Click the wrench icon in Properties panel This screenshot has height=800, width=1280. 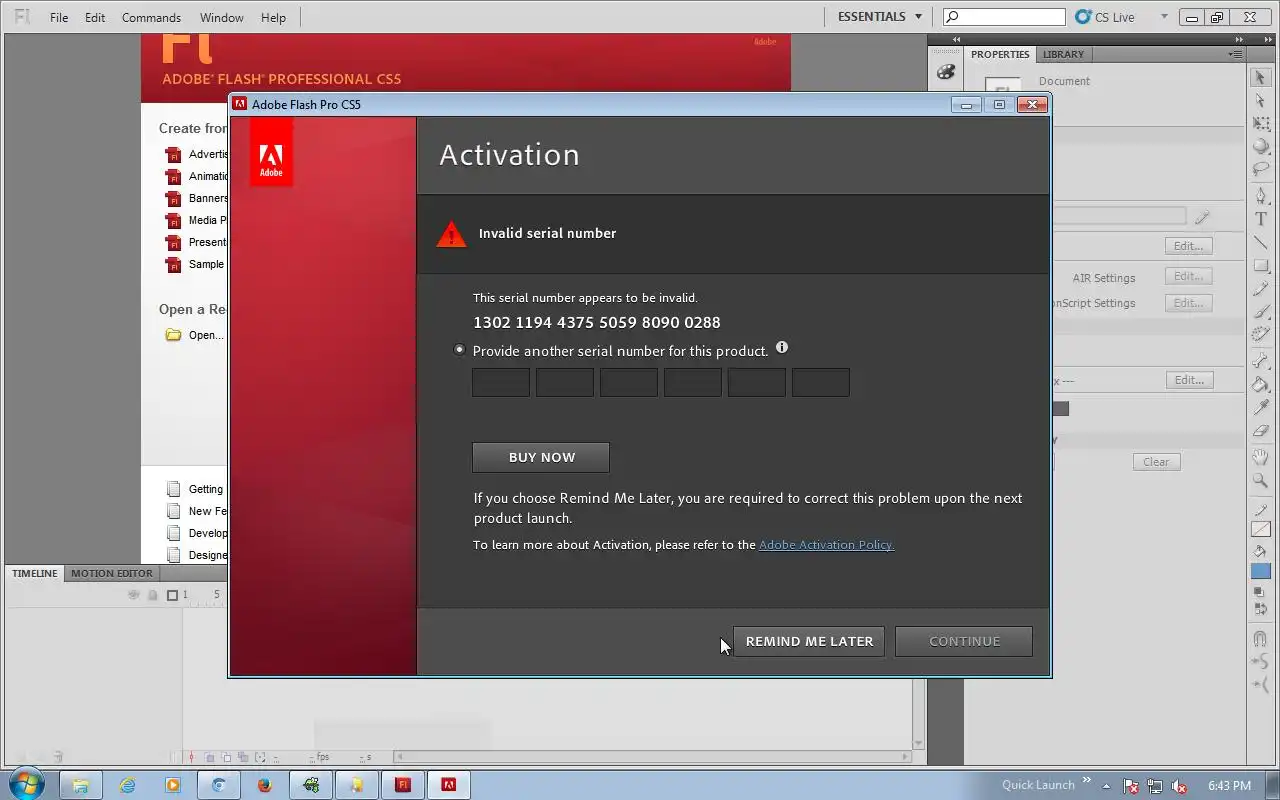click(1202, 217)
